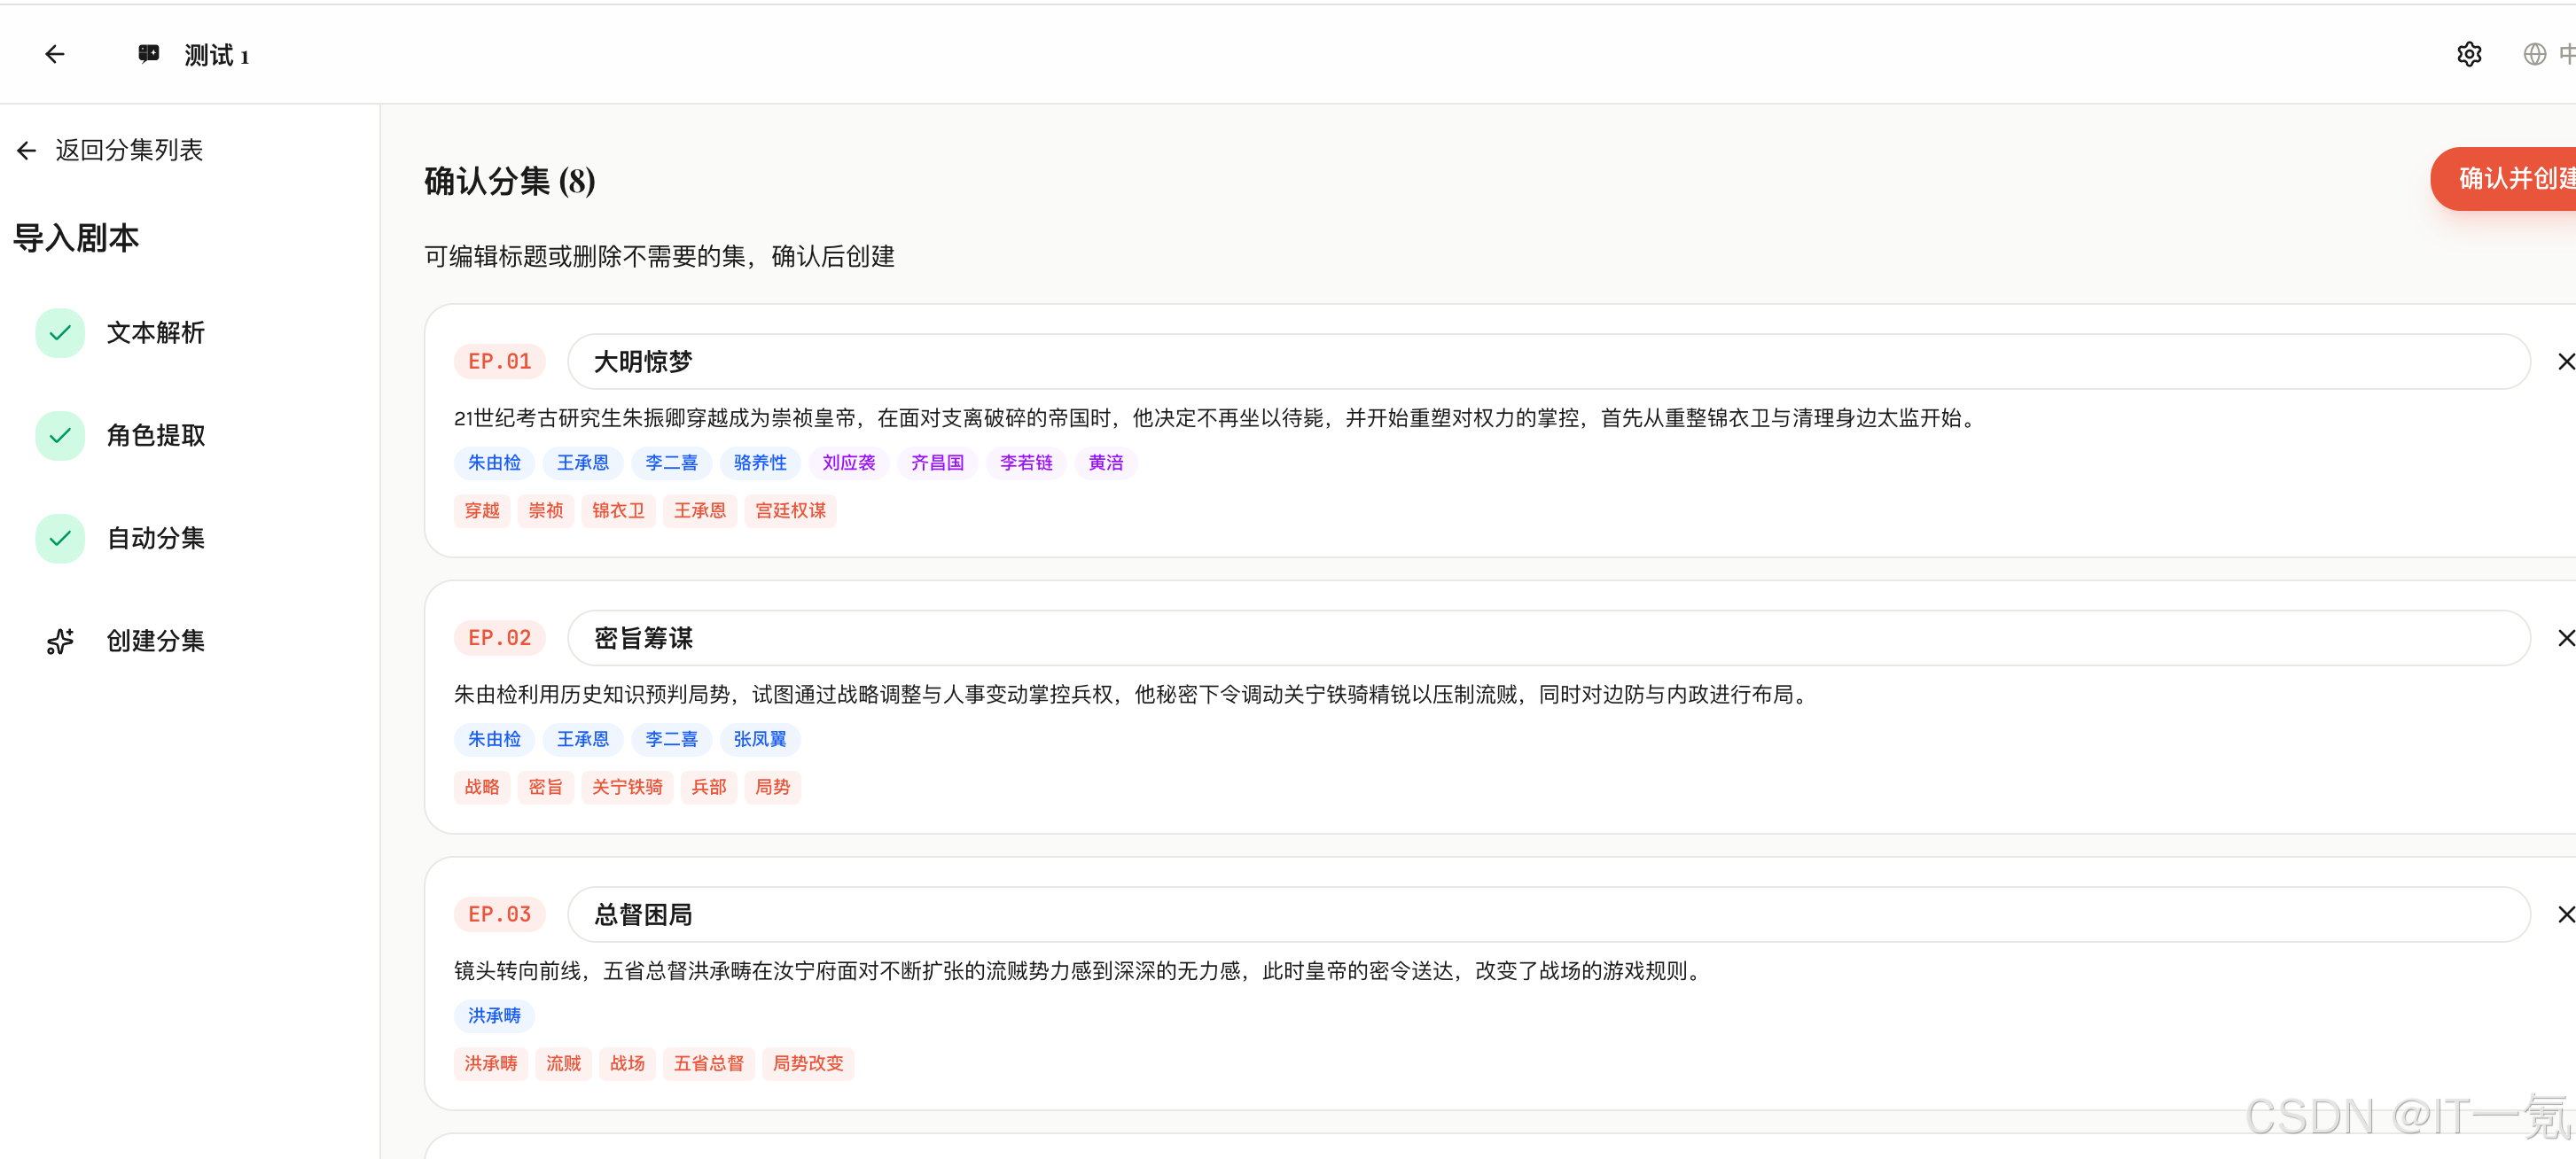Click the 自动分集 green checkmark icon
The image size is (2576, 1159).
click(x=60, y=538)
